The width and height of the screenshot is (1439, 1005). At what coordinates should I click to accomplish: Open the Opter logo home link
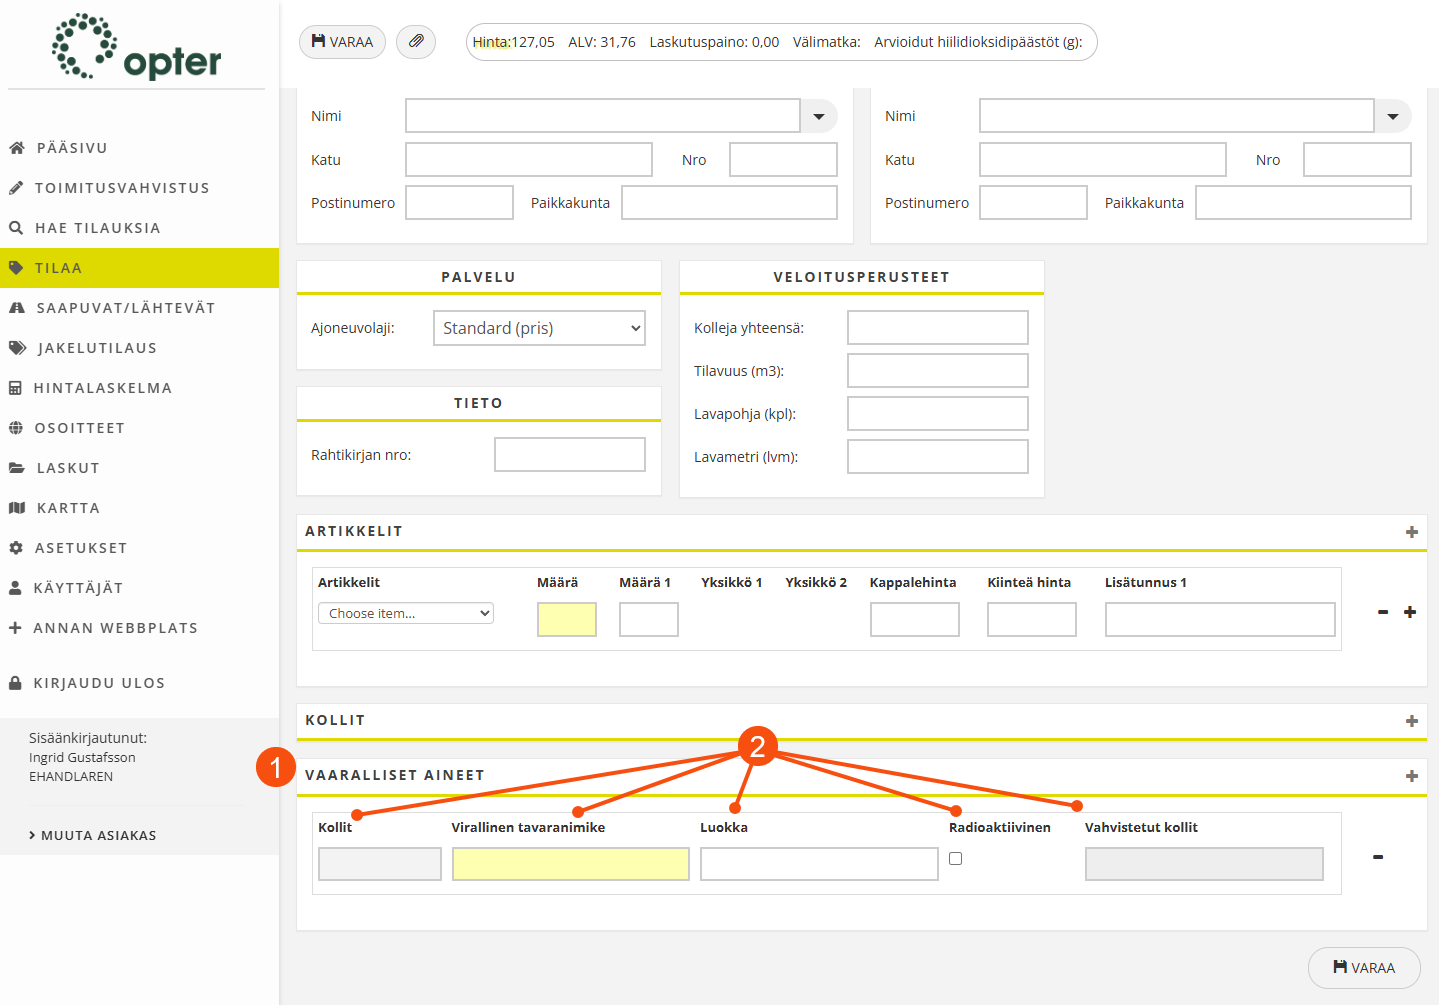137,48
